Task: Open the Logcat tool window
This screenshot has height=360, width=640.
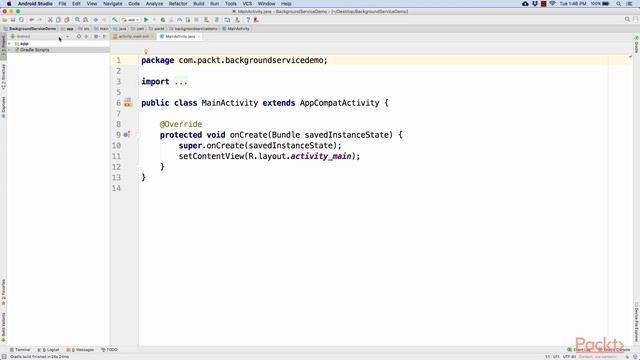Action: click(49, 350)
